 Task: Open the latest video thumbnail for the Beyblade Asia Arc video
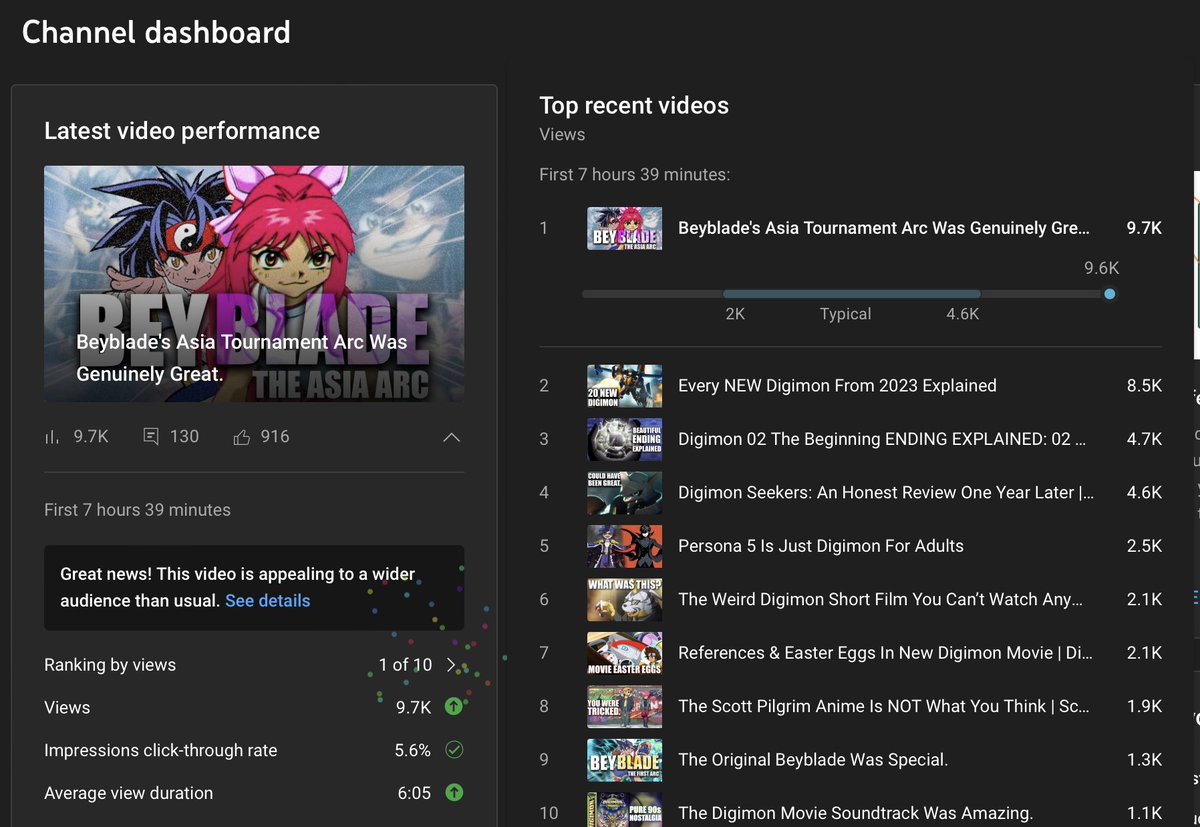pyautogui.click(x=254, y=284)
